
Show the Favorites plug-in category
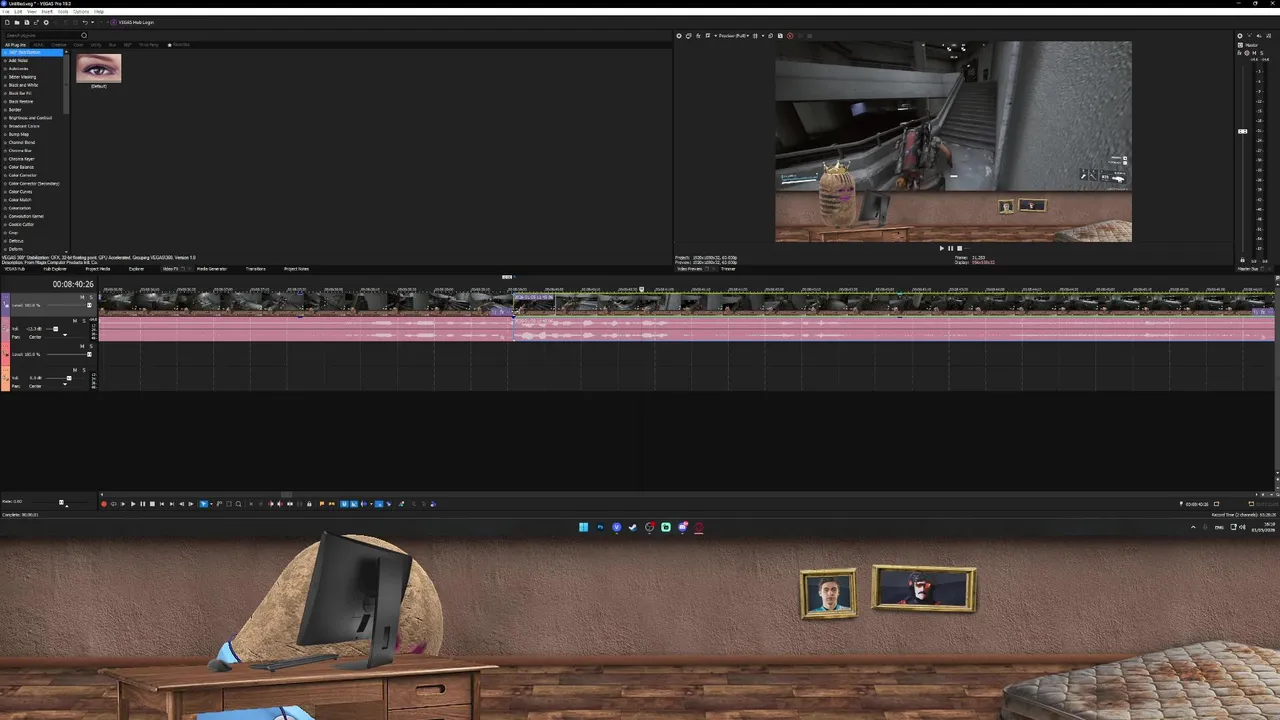tap(179, 44)
